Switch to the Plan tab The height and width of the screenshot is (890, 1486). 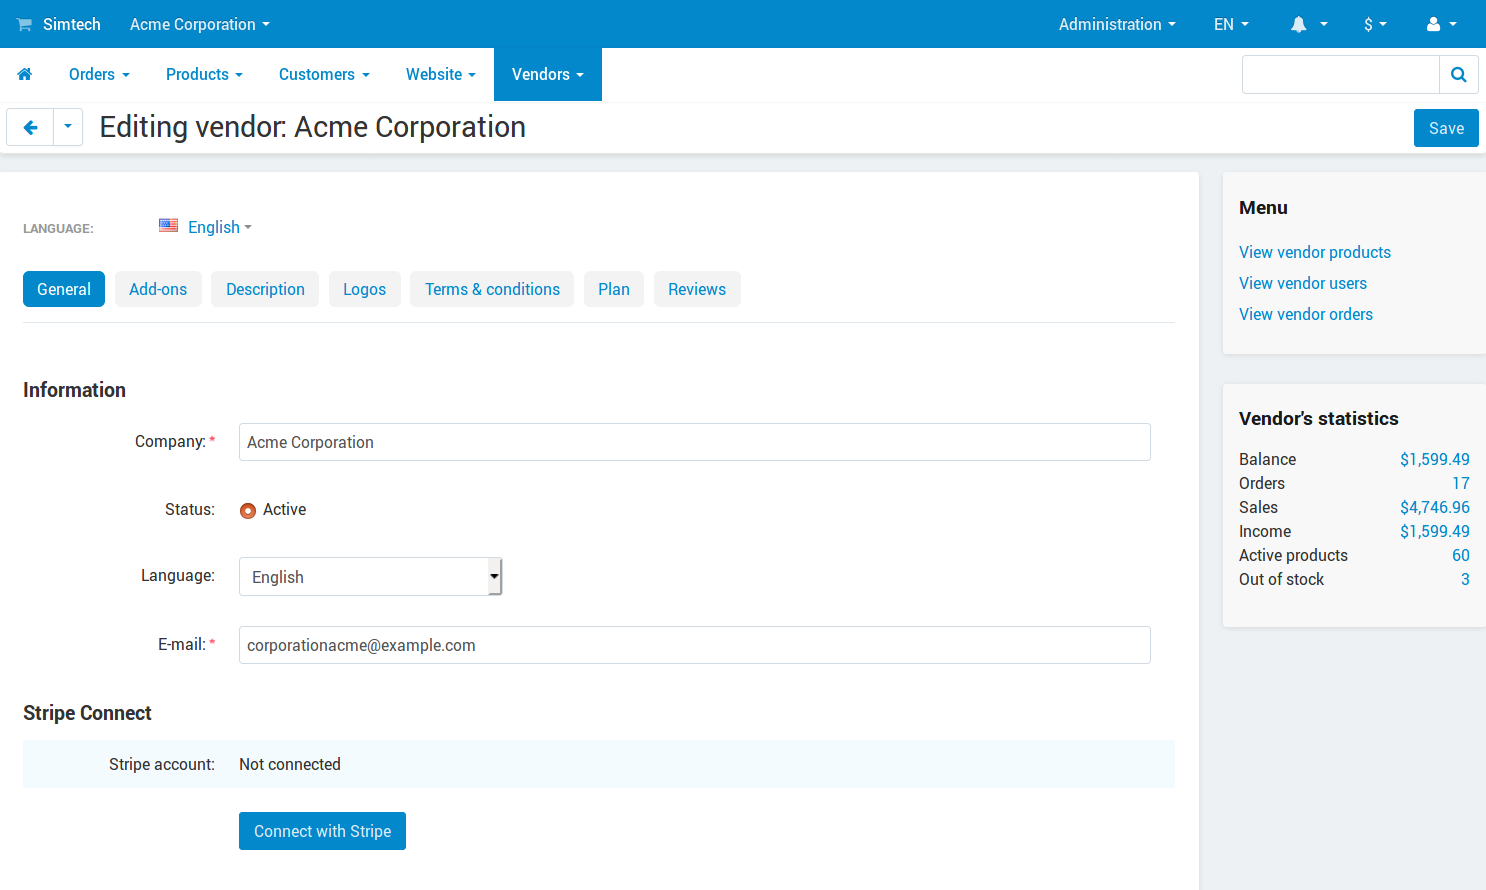pos(614,289)
